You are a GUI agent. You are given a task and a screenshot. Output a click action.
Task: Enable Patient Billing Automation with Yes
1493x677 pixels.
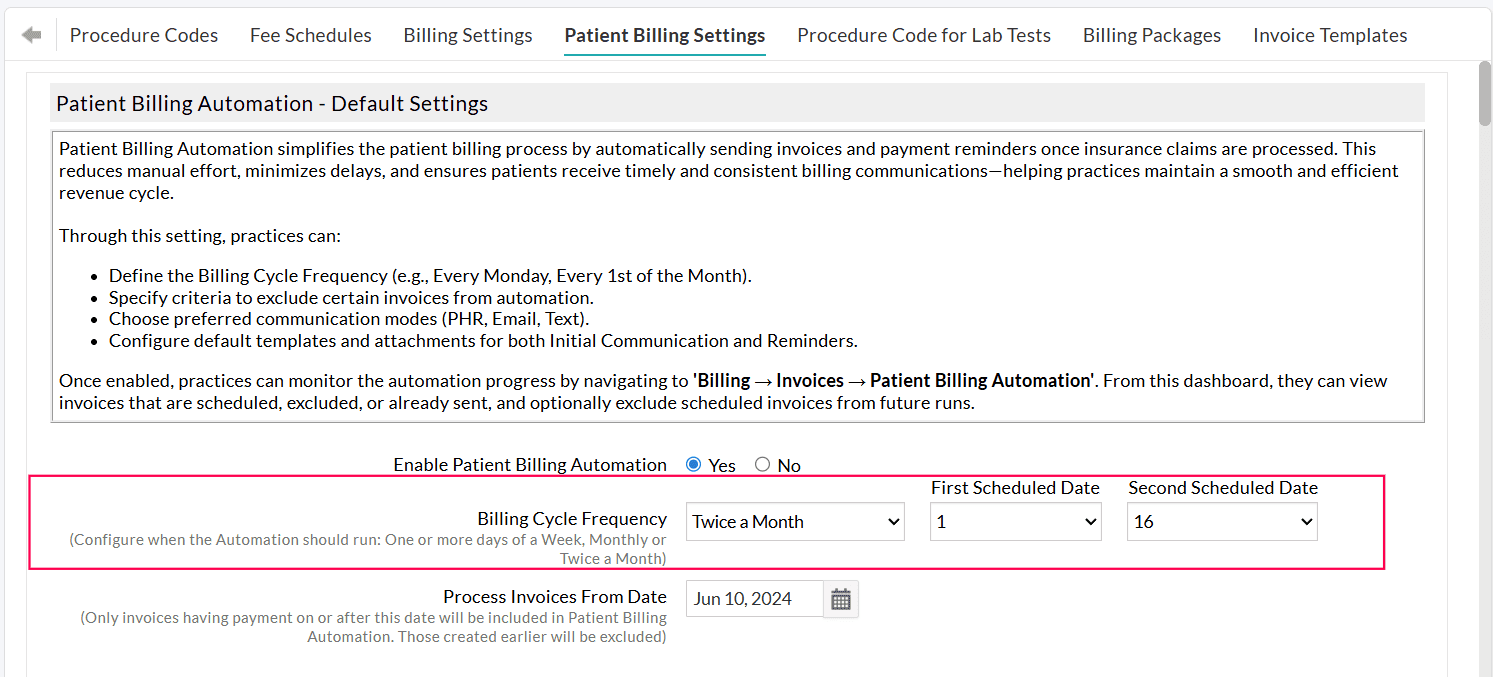pyautogui.click(x=693, y=464)
